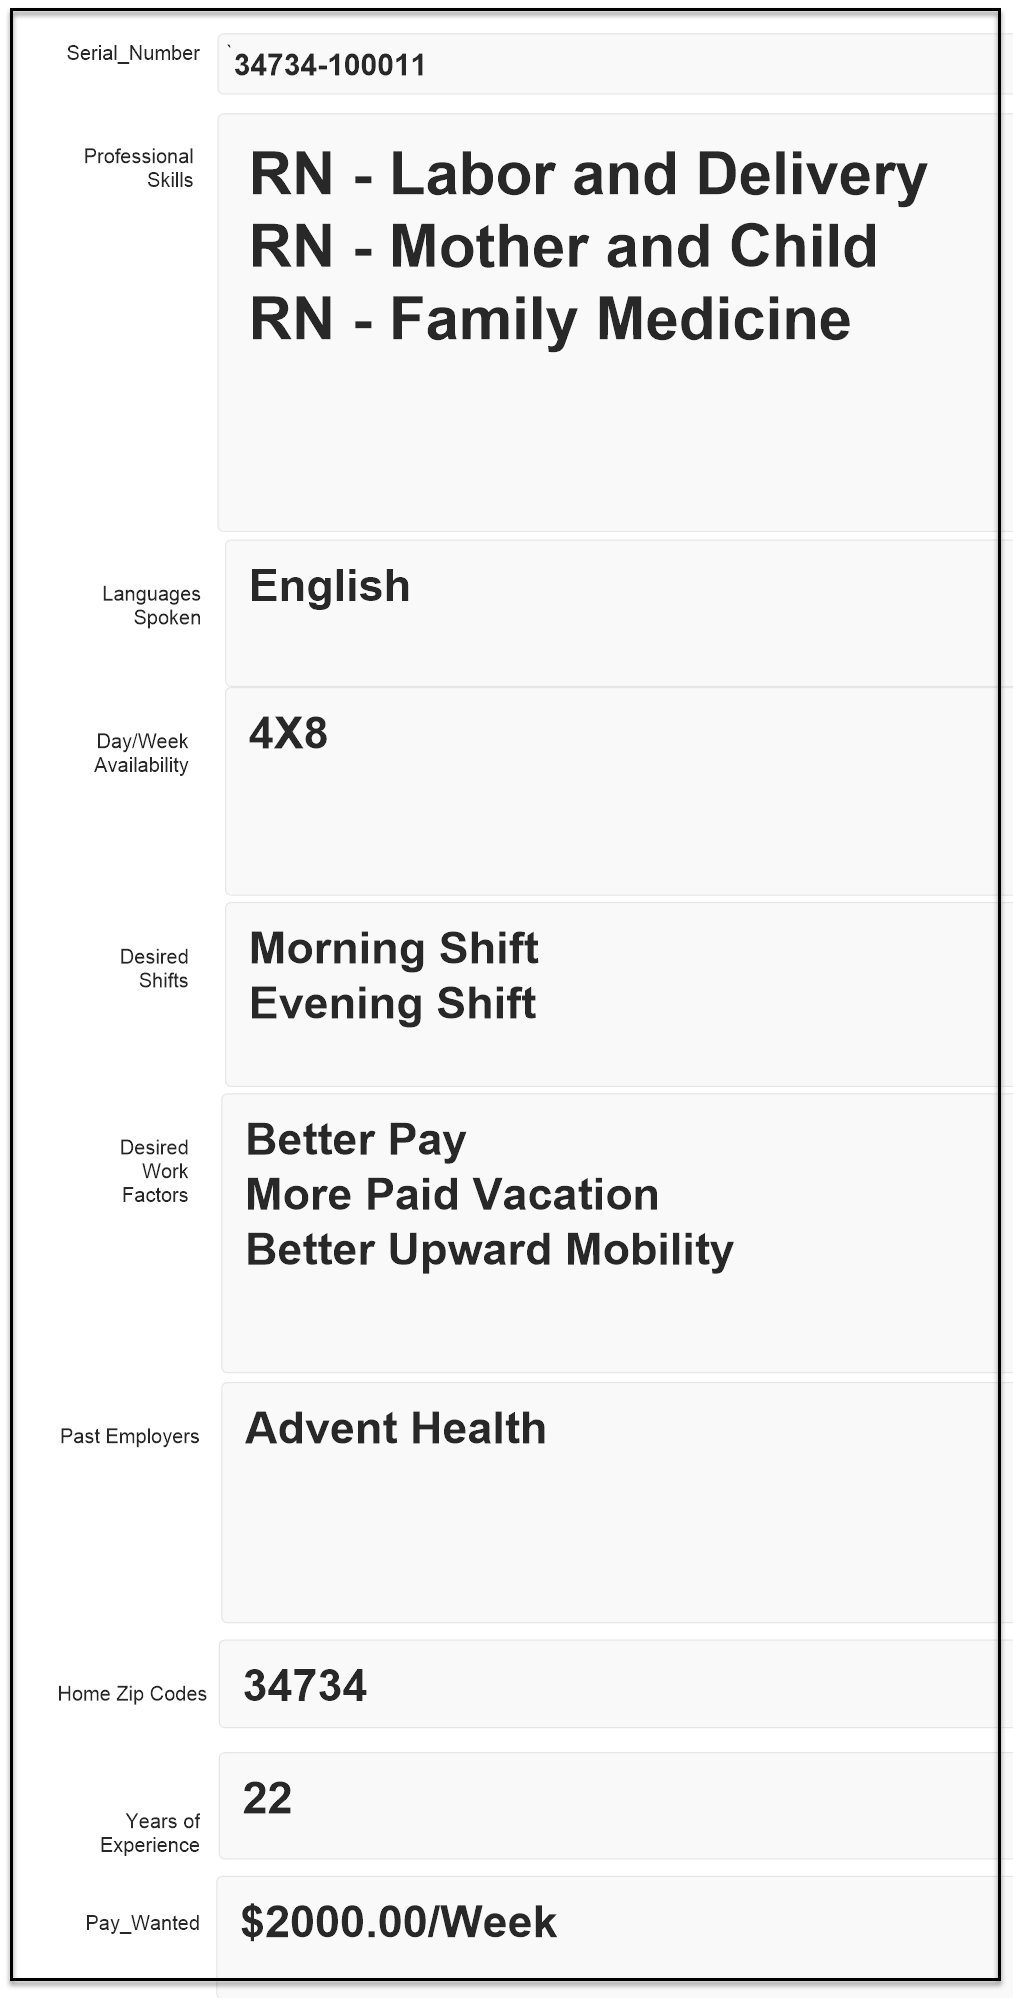
Task: Select the RN - Labor and Delivery entry
Action: [588, 174]
